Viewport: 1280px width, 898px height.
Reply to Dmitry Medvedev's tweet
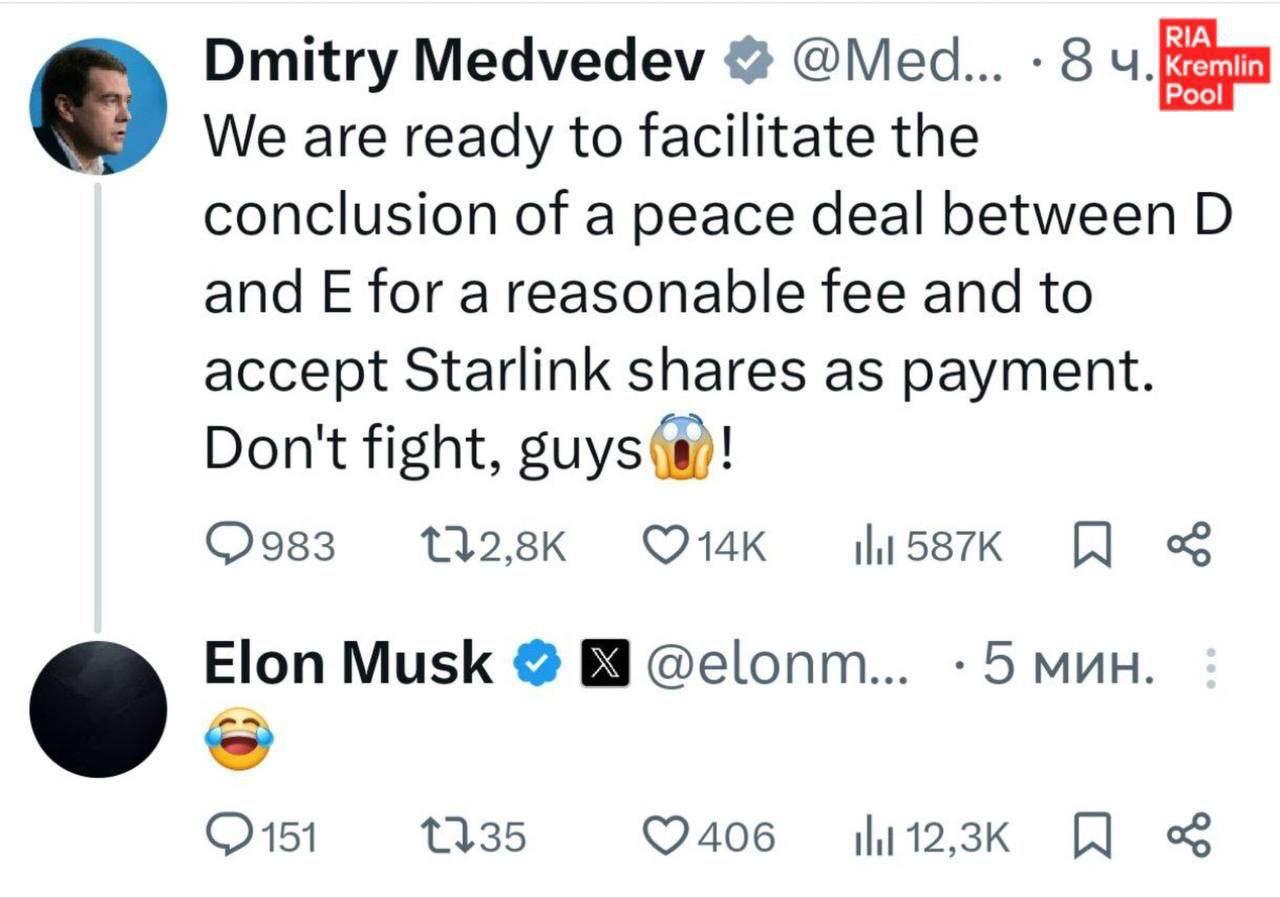pyautogui.click(x=230, y=546)
